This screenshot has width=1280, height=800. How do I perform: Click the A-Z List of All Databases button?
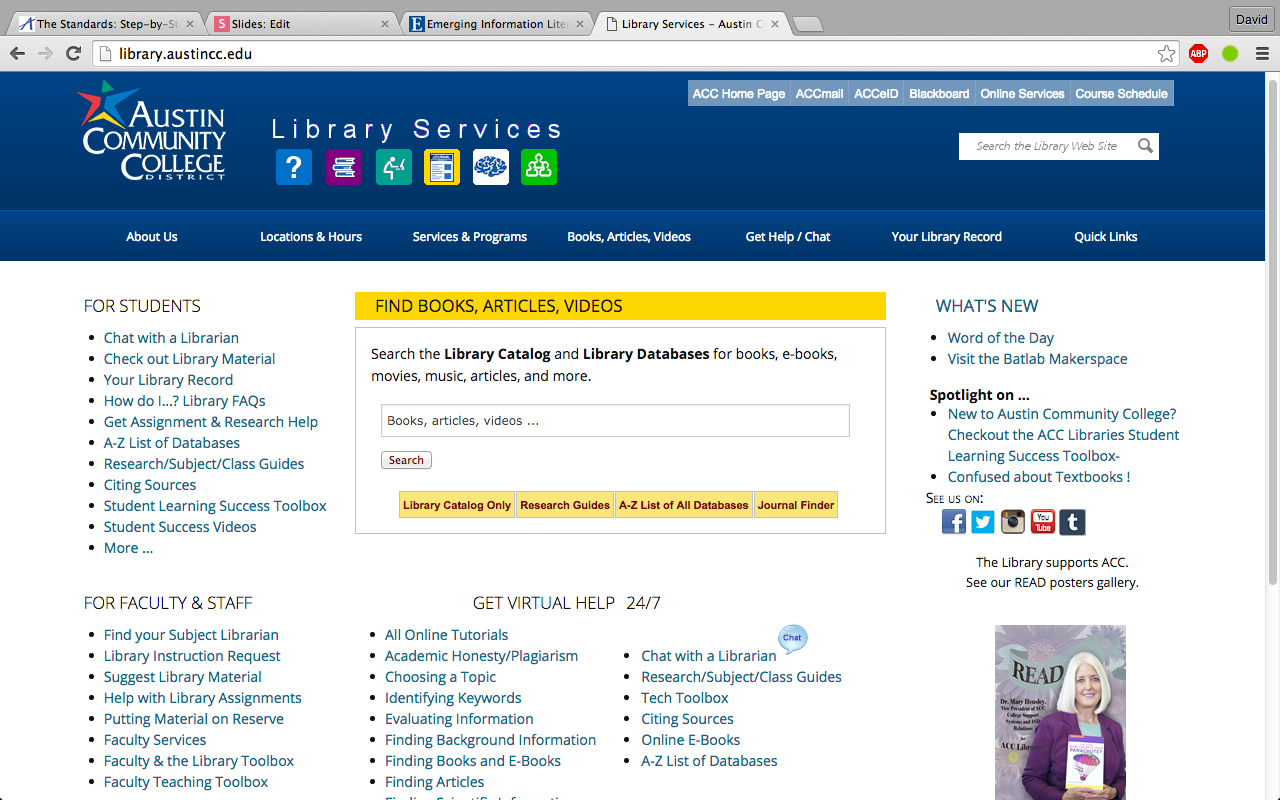point(684,505)
